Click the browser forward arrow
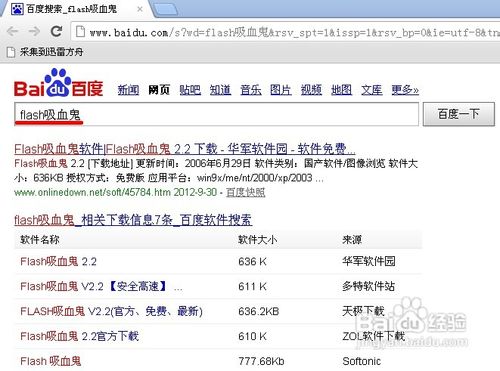Image resolution: width=500 pixels, height=371 pixels. [x=34, y=31]
